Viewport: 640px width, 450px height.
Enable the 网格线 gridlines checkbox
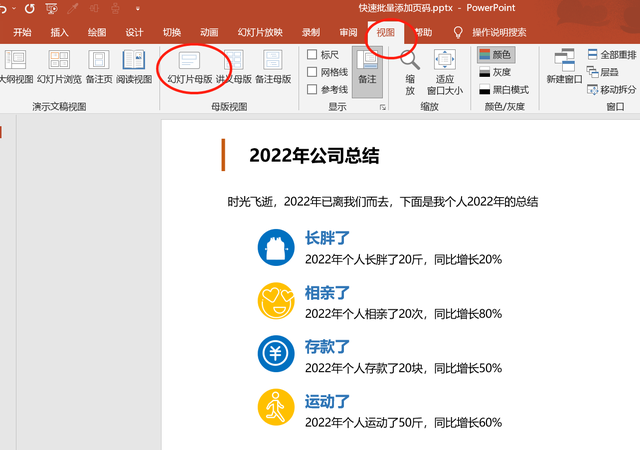(x=312, y=72)
